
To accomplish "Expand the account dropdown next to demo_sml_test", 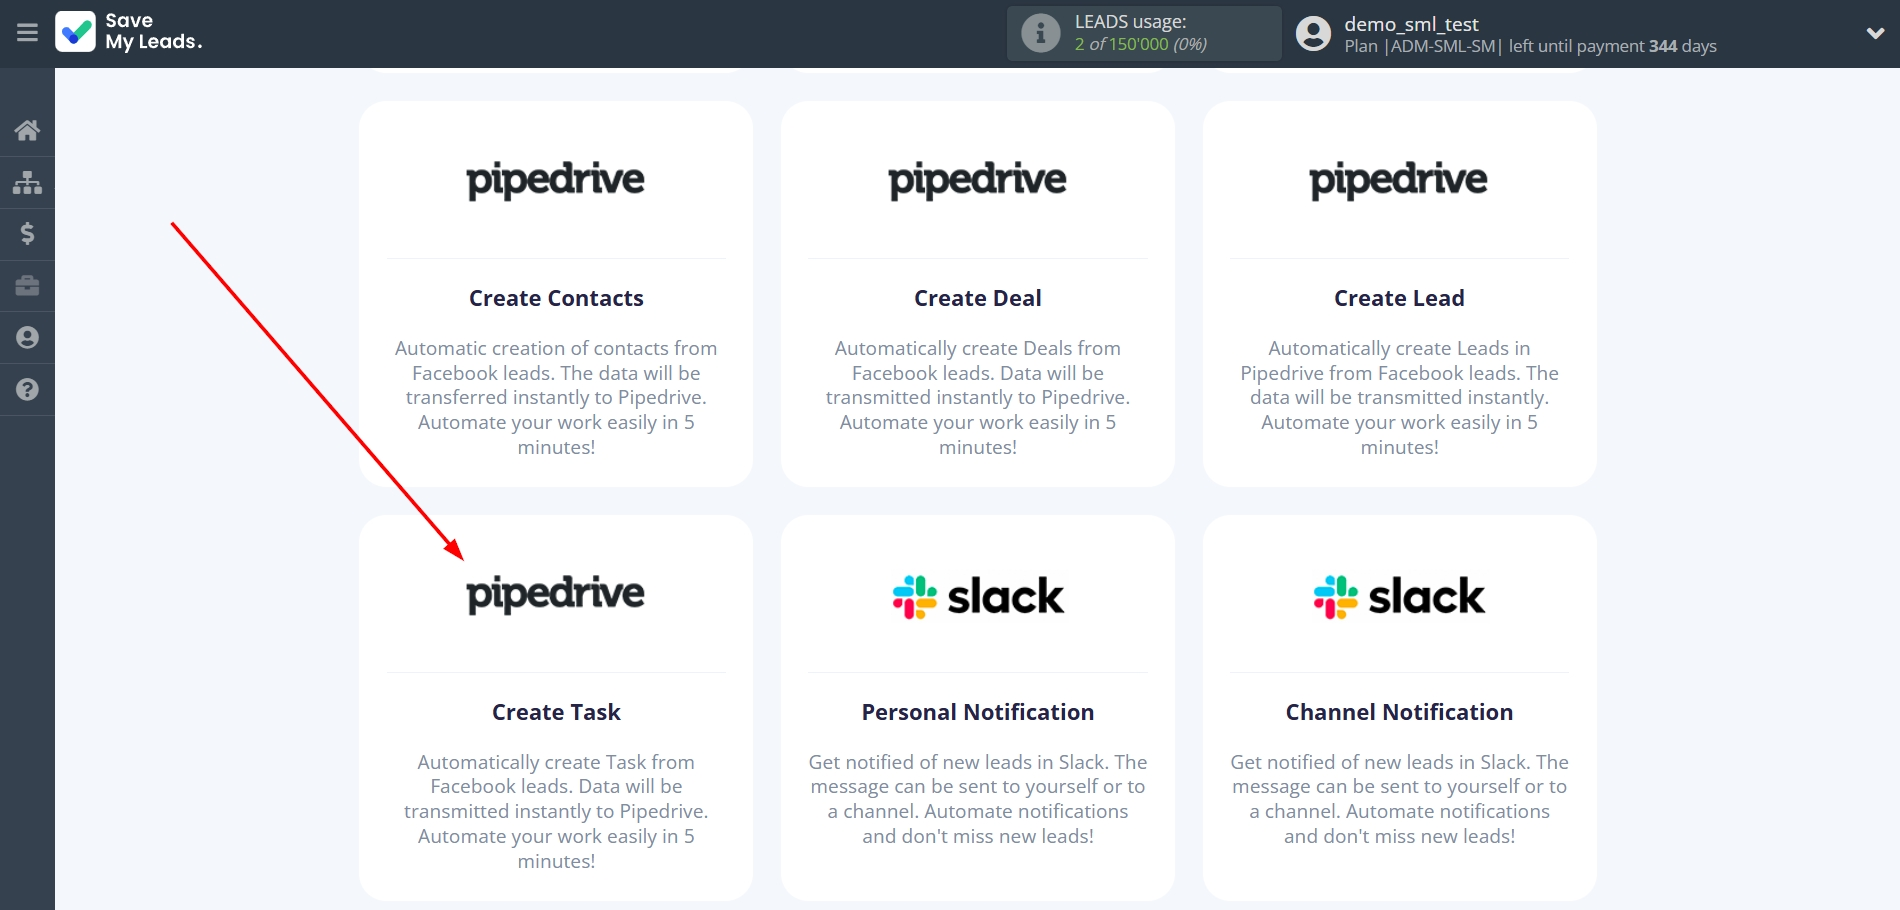I will pos(1876,33).
